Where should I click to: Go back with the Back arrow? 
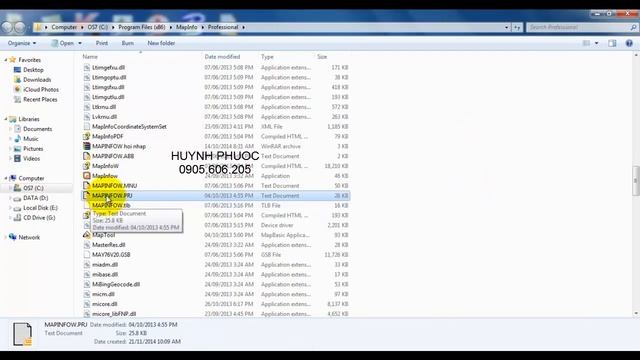click(x=7, y=27)
